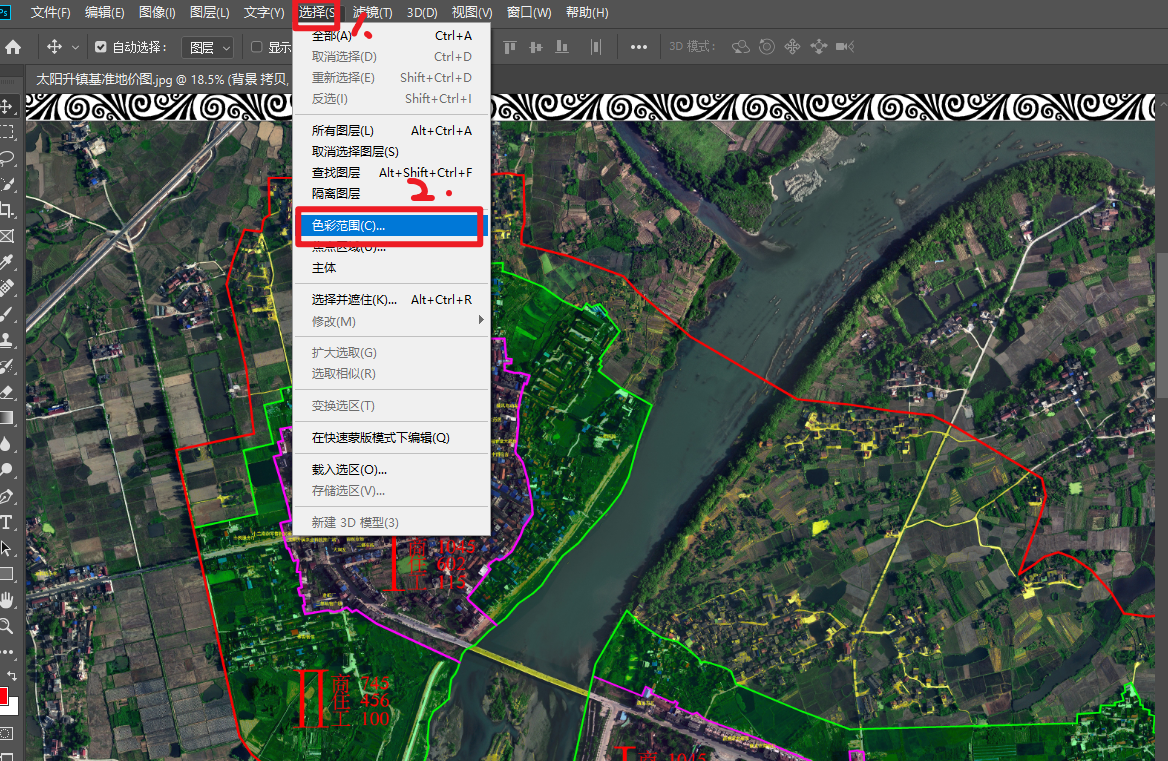
Task: Select the Hand tool
Action: 6,599
